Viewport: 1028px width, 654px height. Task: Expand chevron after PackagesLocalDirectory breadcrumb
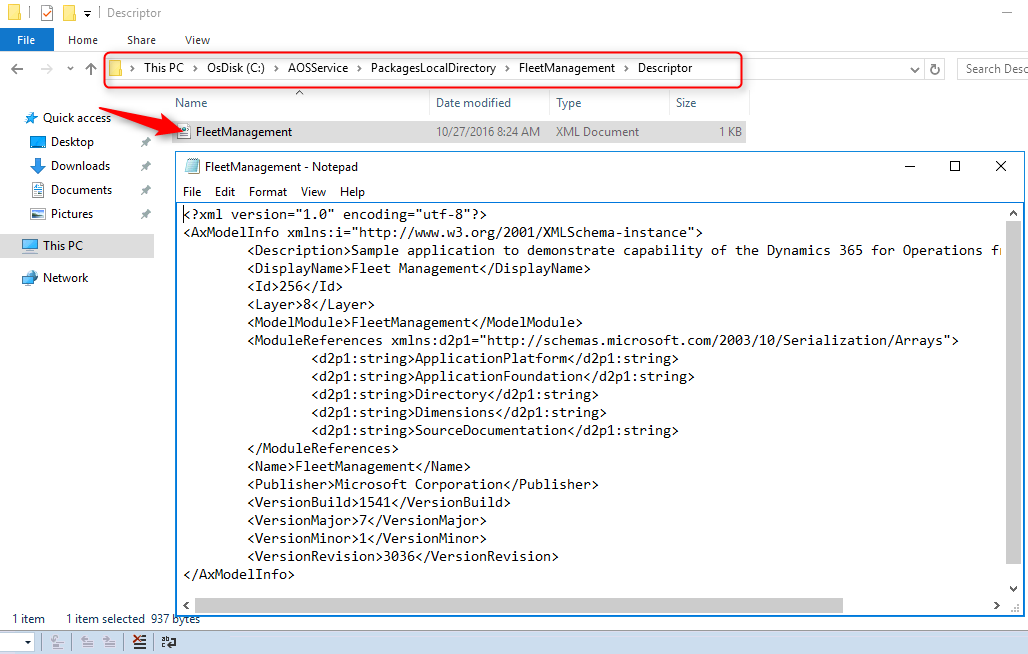[507, 68]
